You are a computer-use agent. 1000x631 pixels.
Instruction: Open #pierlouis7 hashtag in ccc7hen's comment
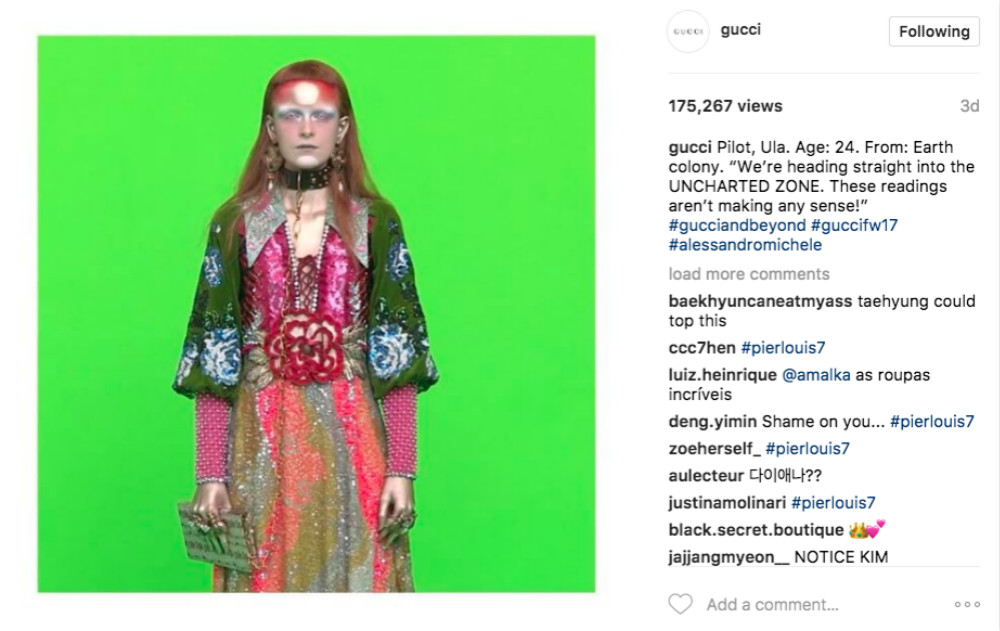tap(783, 348)
